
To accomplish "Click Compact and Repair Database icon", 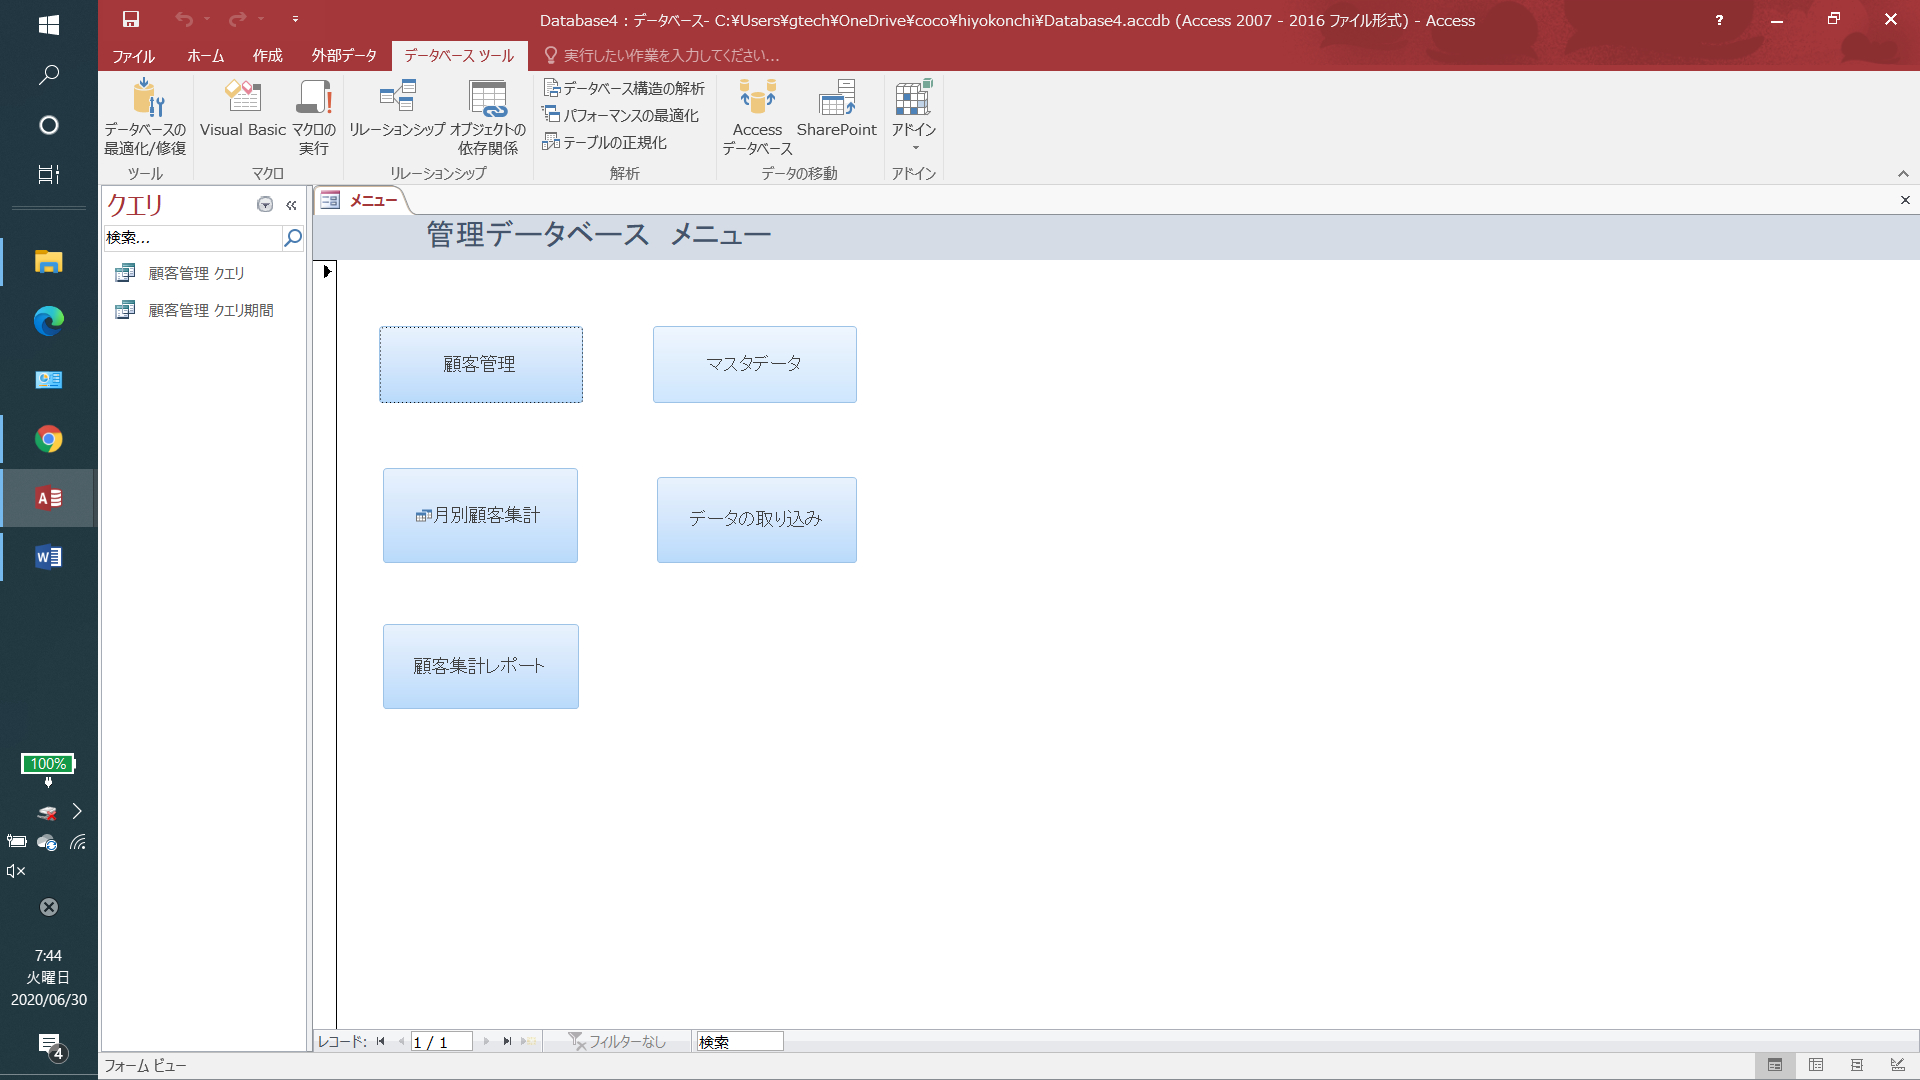I will tap(146, 100).
